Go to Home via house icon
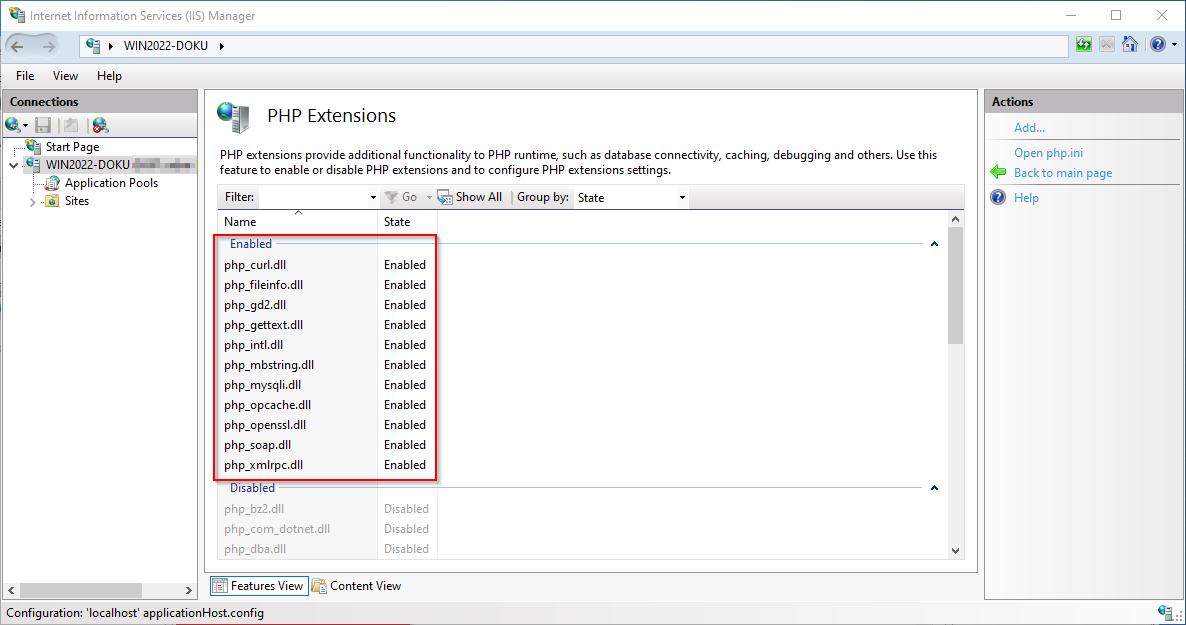Viewport: 1186px width, 625px height. tap(1130, 45)
